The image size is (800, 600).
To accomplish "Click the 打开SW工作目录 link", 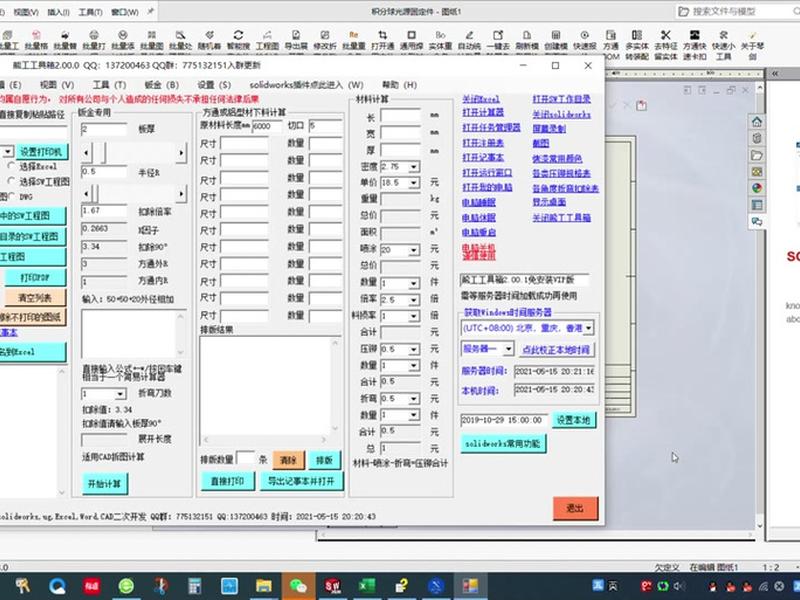I will point(561,99).
